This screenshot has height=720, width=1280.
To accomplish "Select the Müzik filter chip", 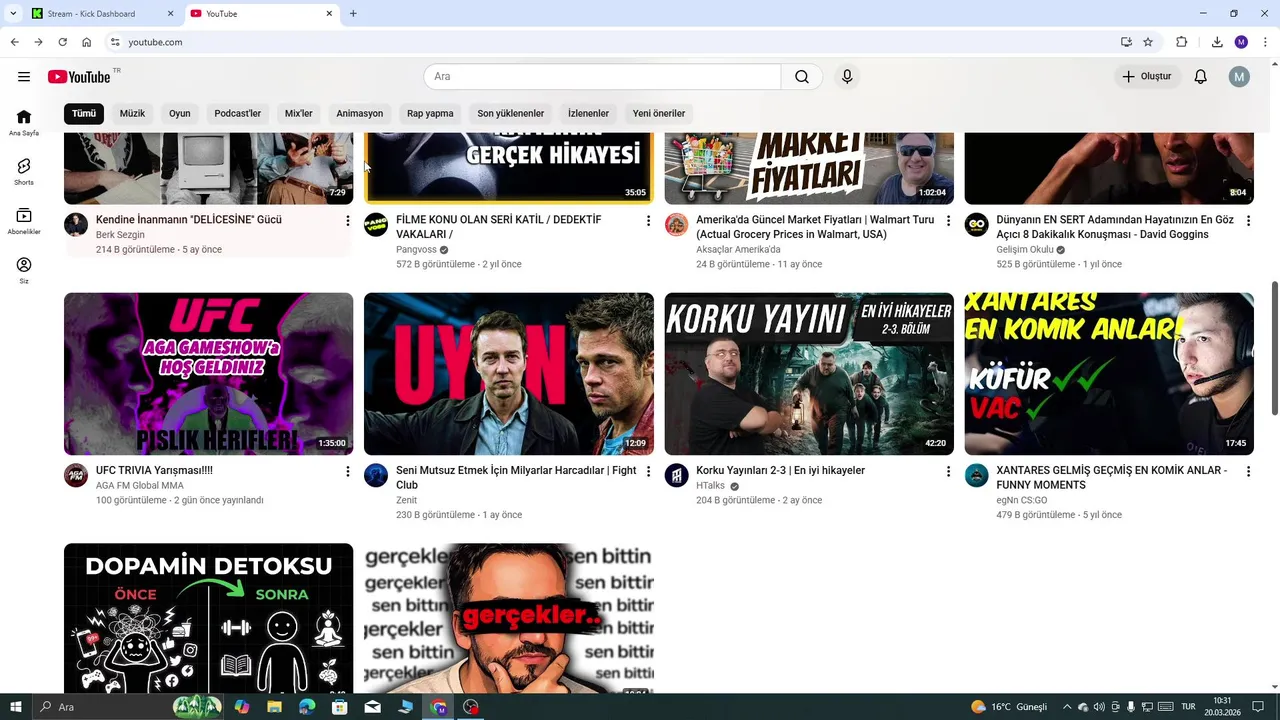I will click(133, 113).
